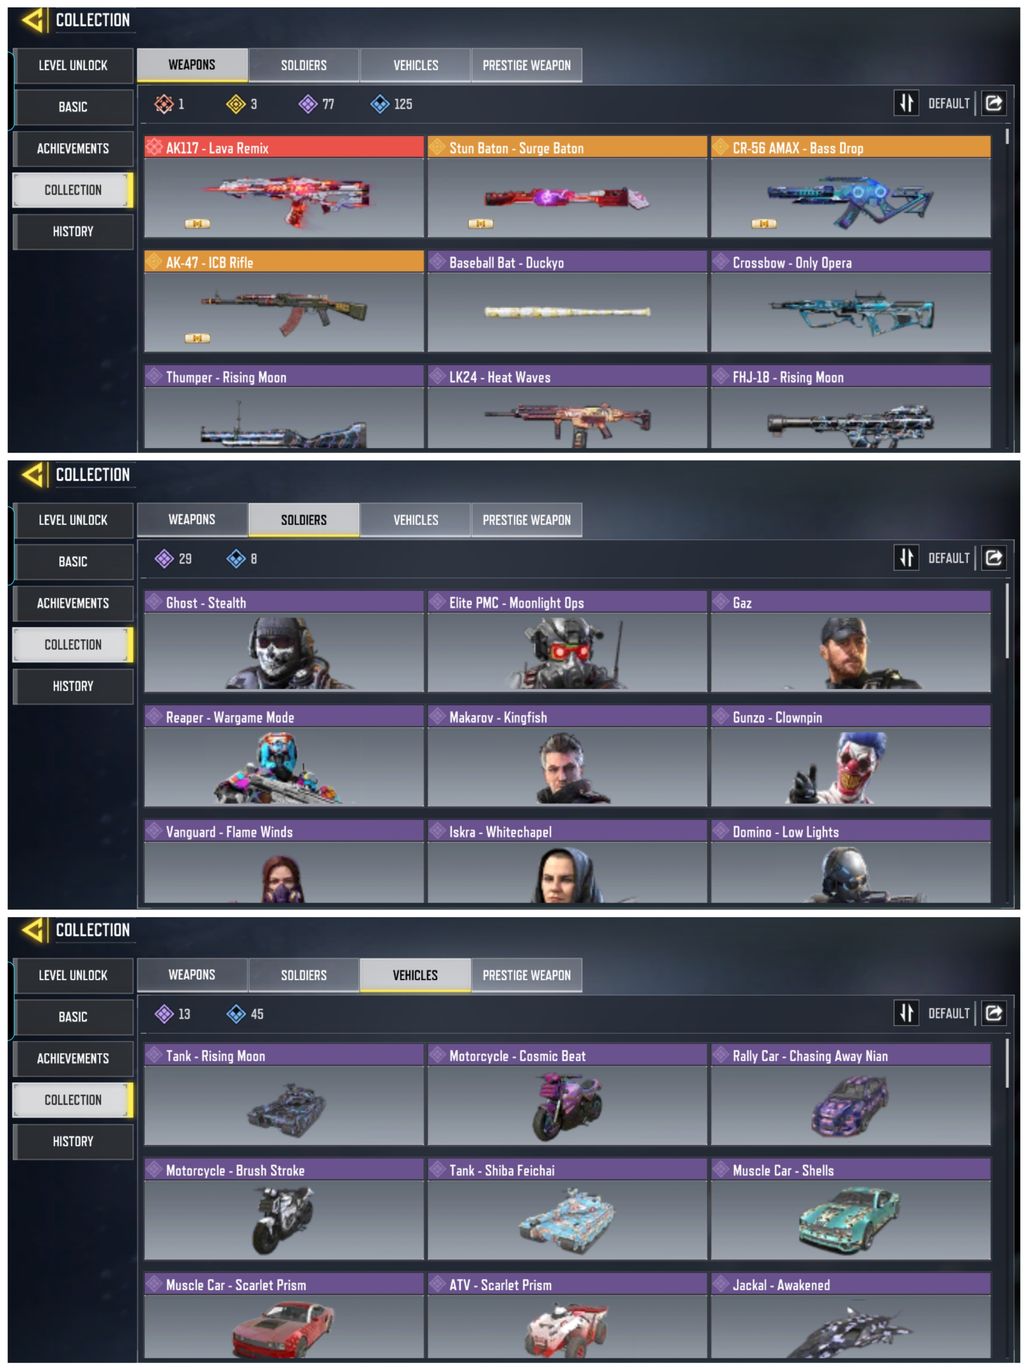
Task: Open History in the sidebar beside weapons list
Action: tap(73, 231)
